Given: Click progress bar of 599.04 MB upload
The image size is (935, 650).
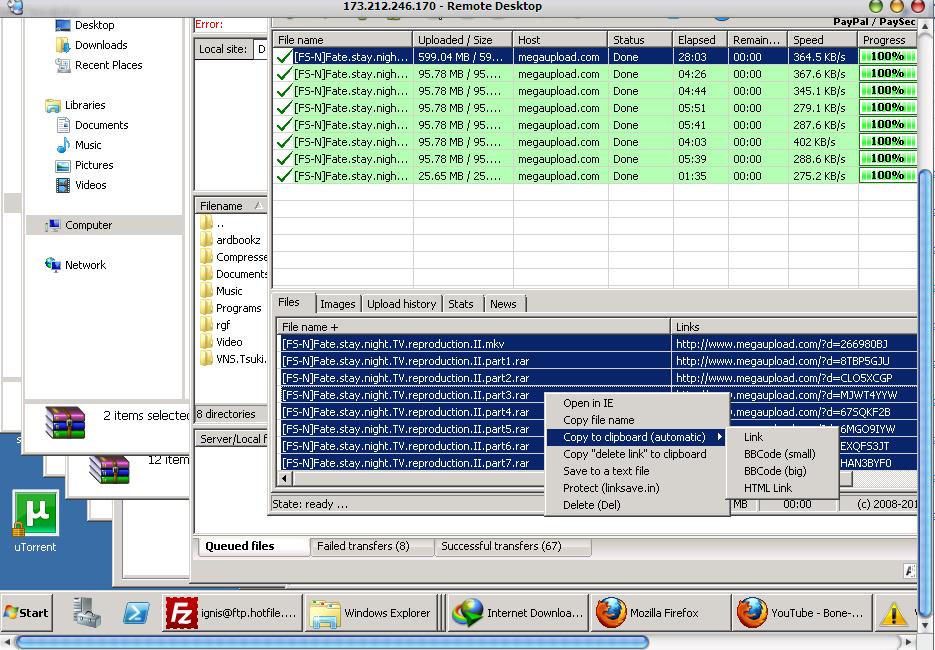Looking at the screenshot, I should coord(887,57).
